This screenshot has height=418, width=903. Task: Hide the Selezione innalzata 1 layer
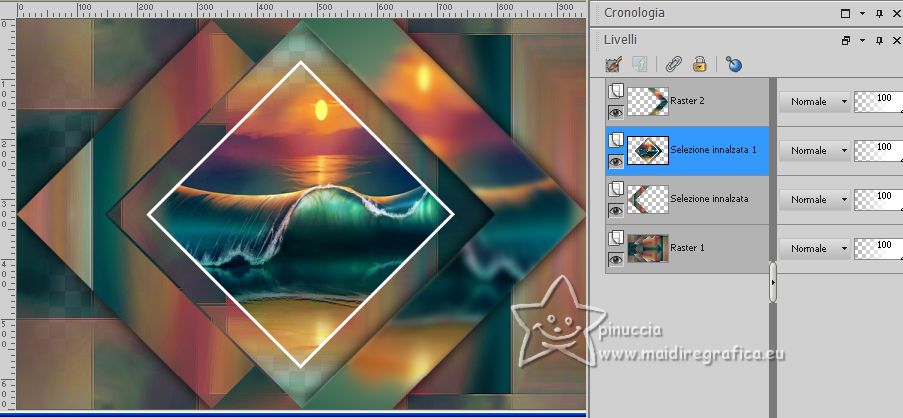[x=616, y=162]
